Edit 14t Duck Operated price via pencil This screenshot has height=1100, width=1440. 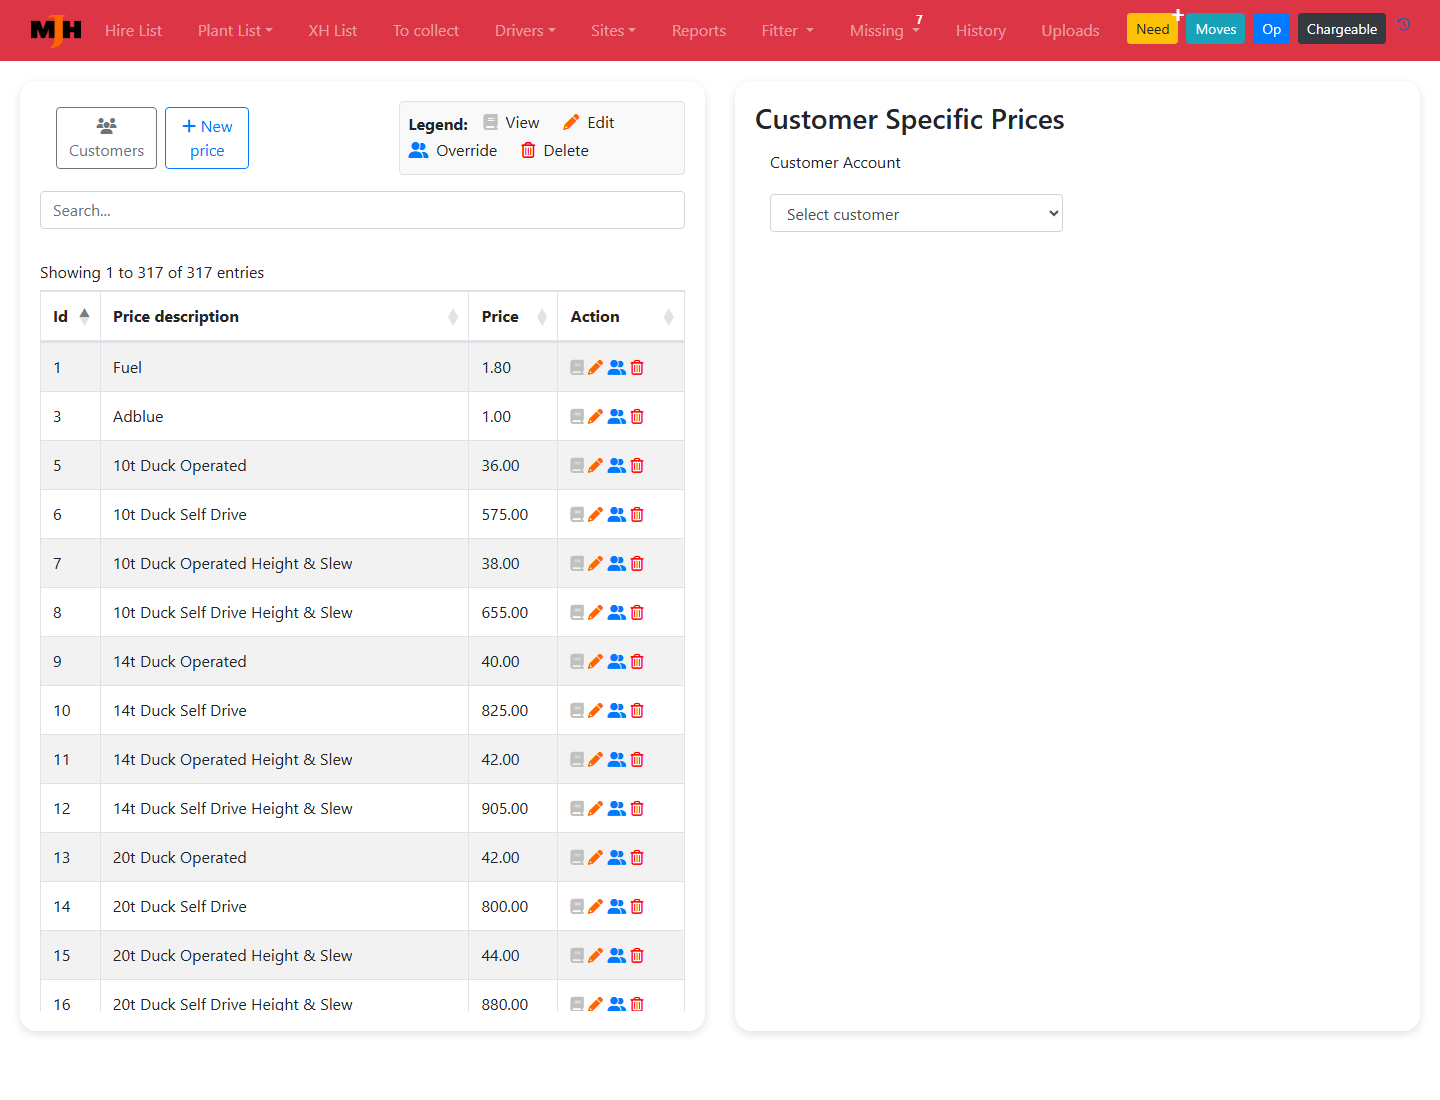tap(596, 661)
